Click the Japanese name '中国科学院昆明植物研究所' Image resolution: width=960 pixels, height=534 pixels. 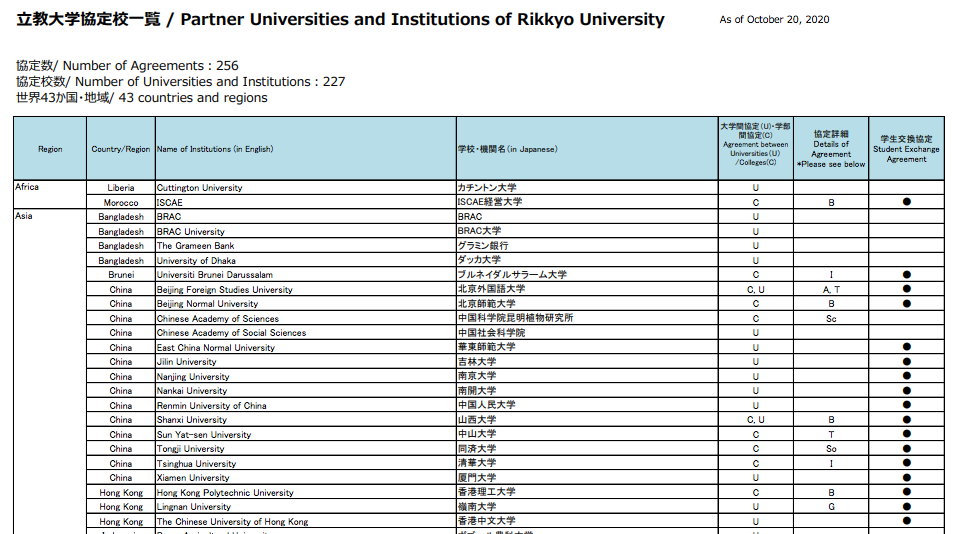pyautogui.click(x=516, y=318)
